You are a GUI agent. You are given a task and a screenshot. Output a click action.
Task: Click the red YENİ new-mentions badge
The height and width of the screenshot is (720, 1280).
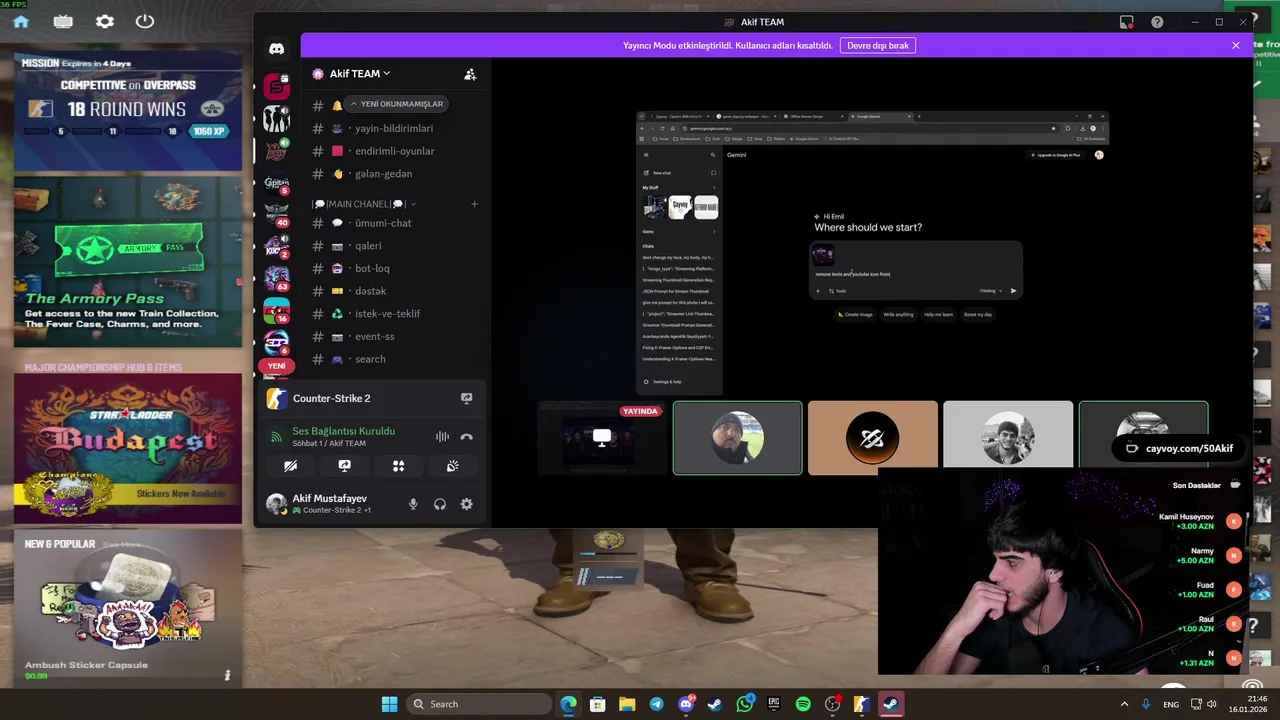276,366
